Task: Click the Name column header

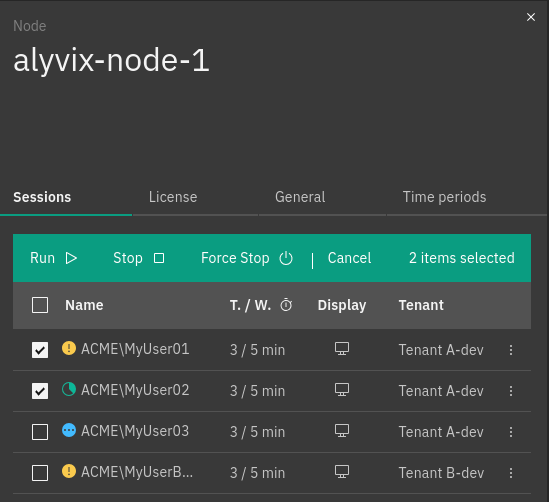Action: 84,305
